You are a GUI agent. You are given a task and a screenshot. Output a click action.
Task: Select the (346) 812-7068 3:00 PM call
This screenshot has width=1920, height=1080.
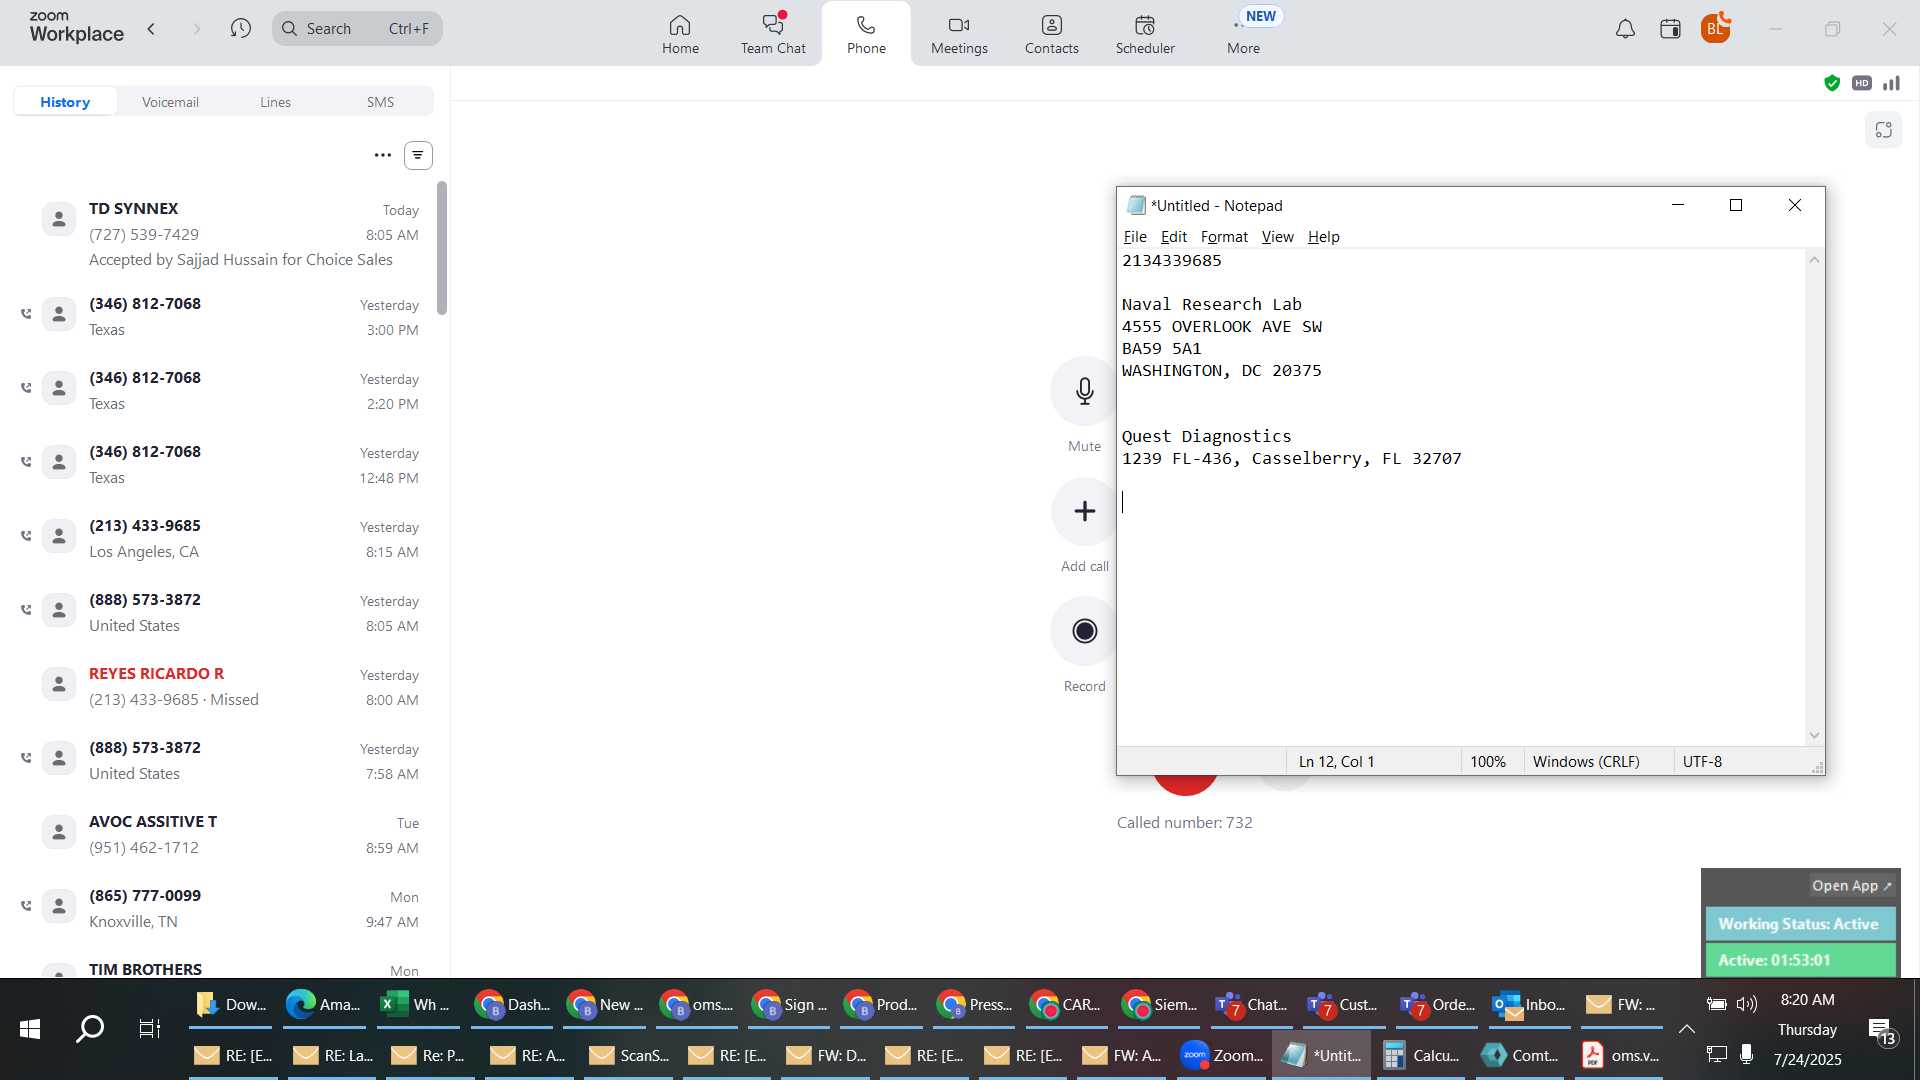point(225,316)
